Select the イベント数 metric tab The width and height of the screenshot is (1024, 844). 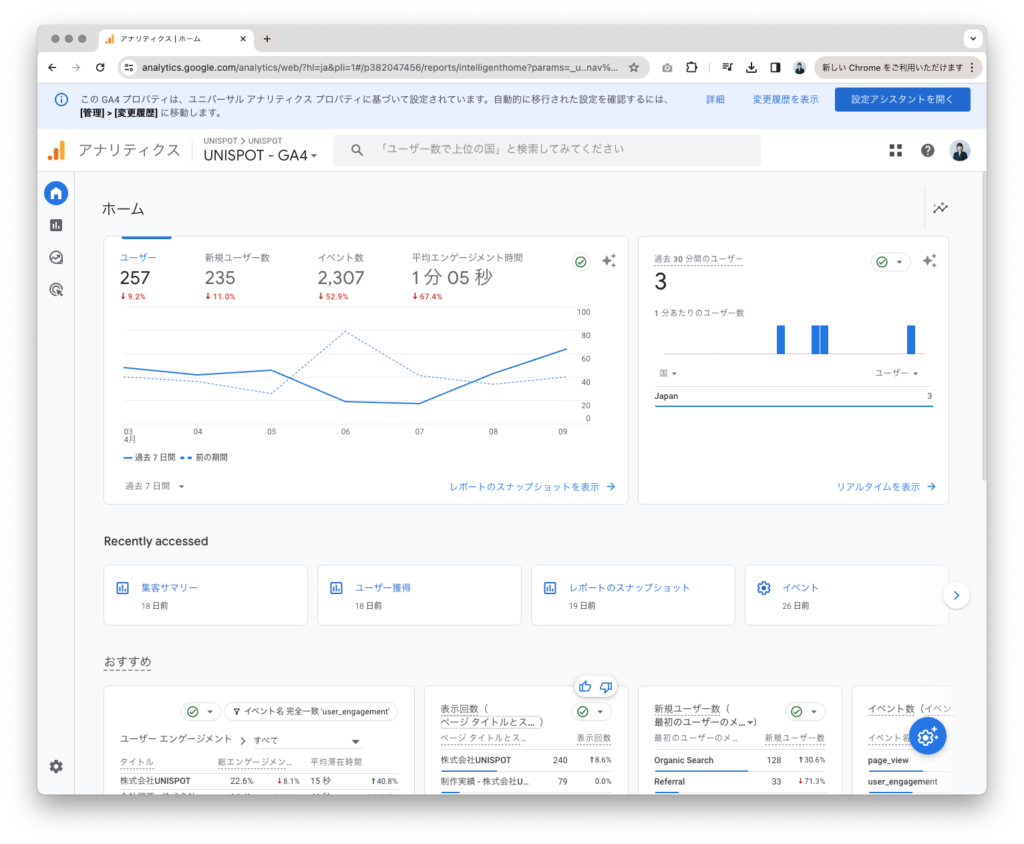[x=341, y=277]
